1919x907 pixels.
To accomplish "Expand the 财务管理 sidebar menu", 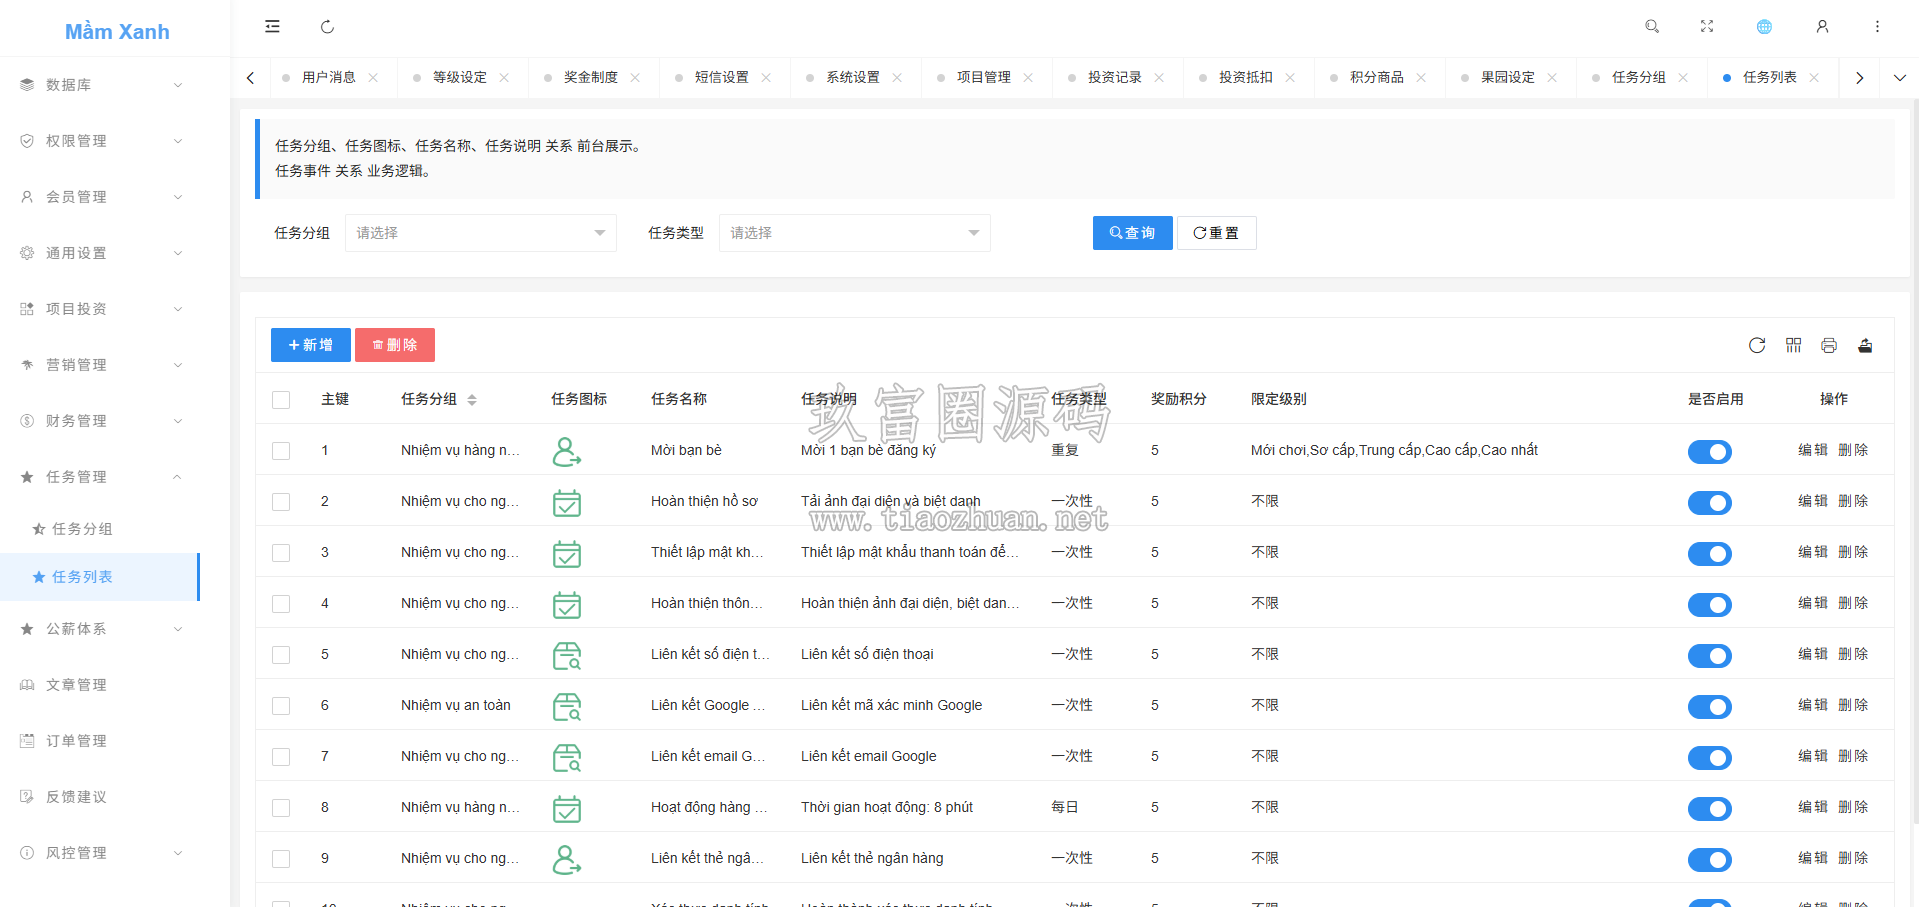I will [100, 421].
